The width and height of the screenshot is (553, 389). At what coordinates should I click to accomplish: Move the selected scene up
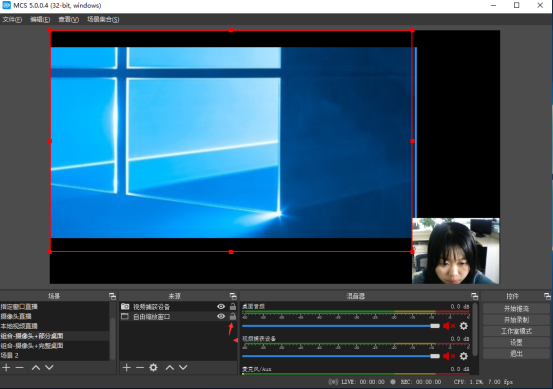click(x=36, y=367)
